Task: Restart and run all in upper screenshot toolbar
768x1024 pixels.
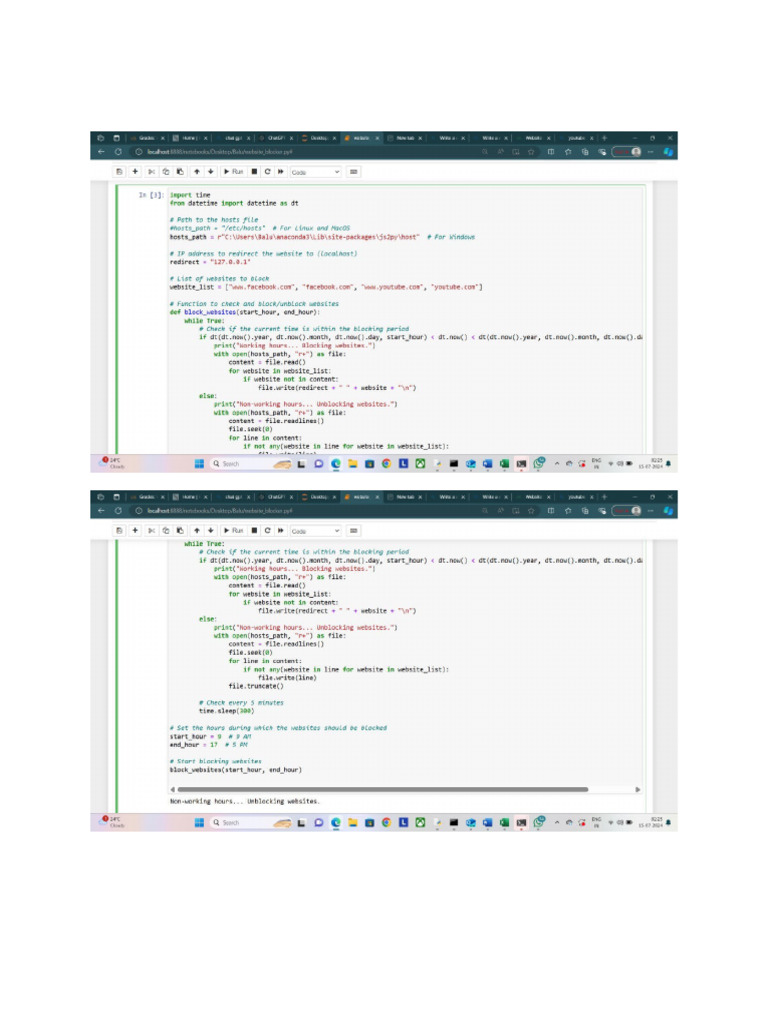Action: [281, 172]
